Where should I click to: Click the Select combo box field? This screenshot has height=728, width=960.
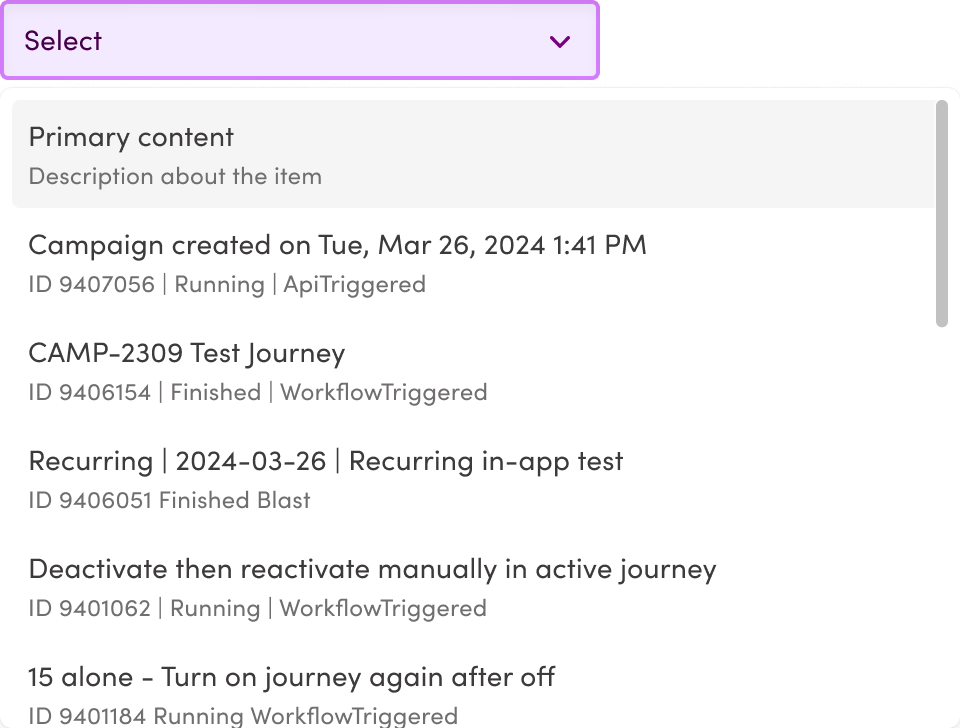[x=300, y=41]
